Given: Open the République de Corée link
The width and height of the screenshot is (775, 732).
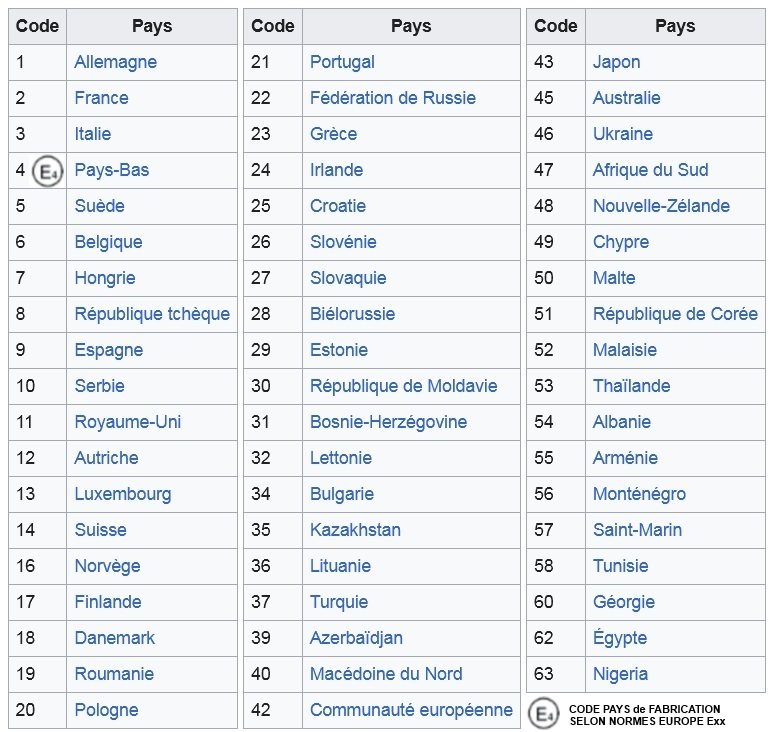Looking at the screenshot, I should pos(675,314).
